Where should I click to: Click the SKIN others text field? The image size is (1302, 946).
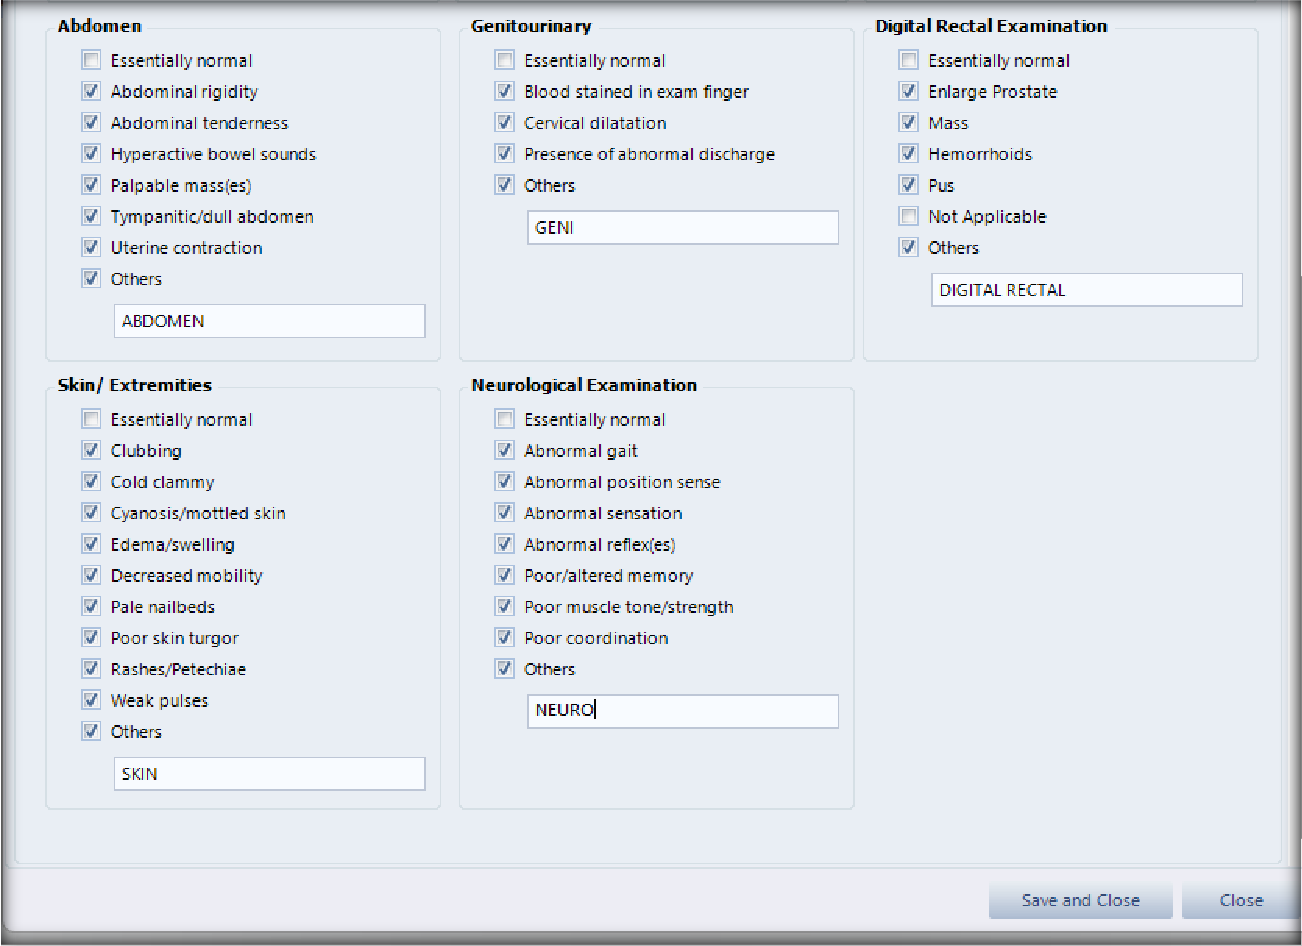point(269,774)
